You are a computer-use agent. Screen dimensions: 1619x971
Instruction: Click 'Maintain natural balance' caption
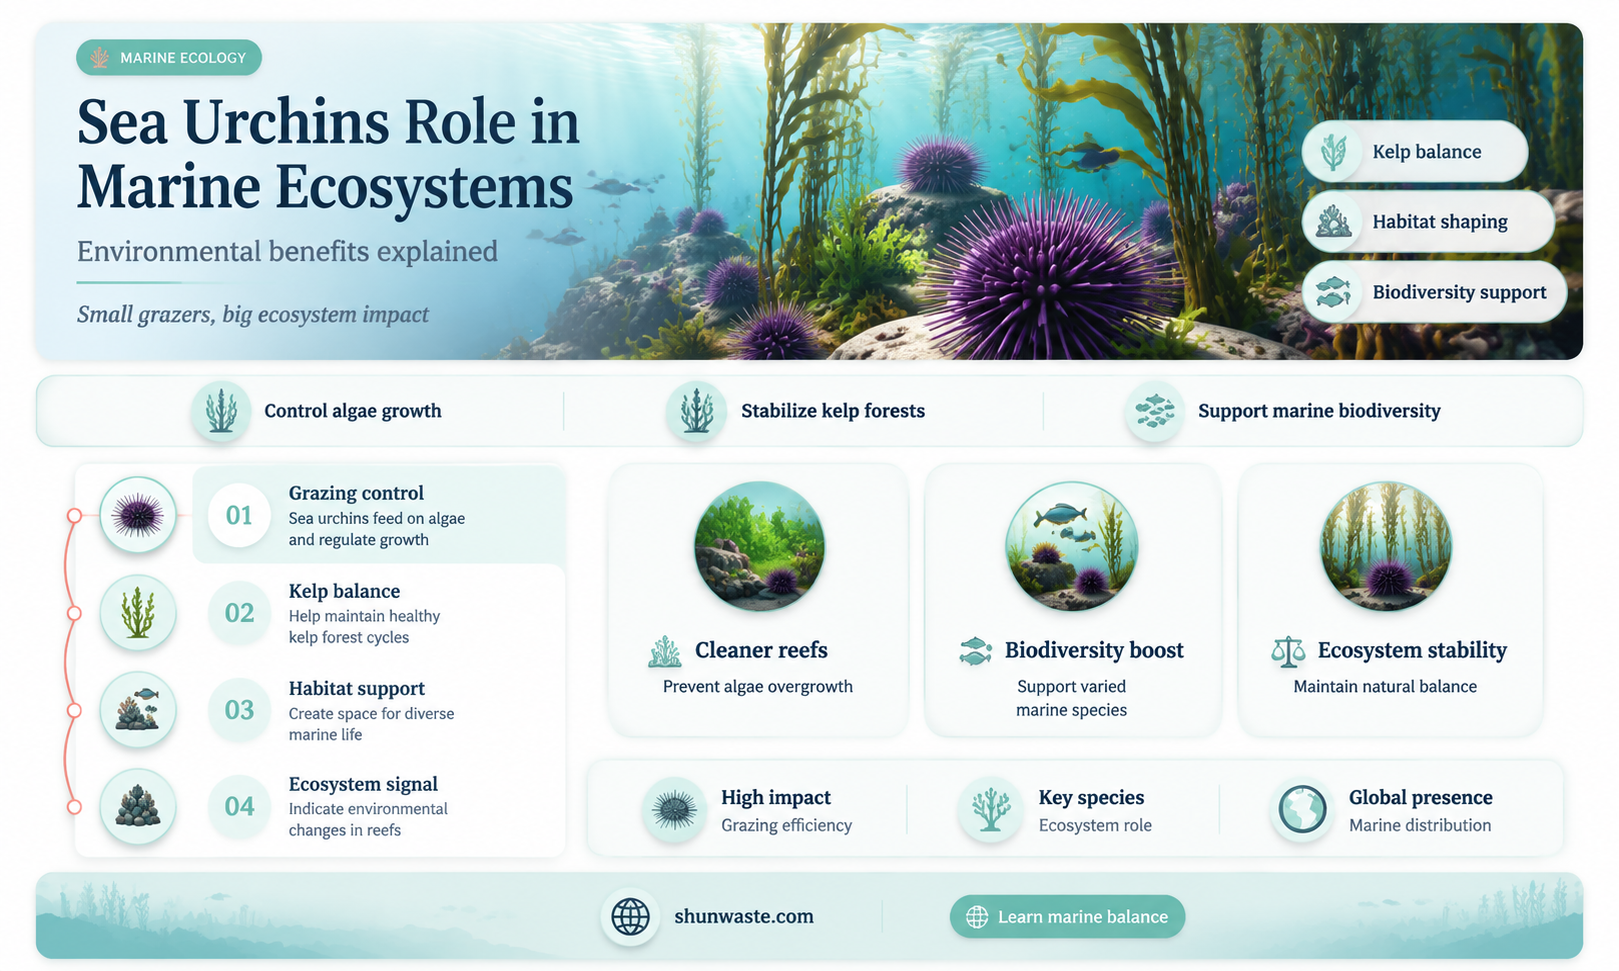click(1385, 687)
